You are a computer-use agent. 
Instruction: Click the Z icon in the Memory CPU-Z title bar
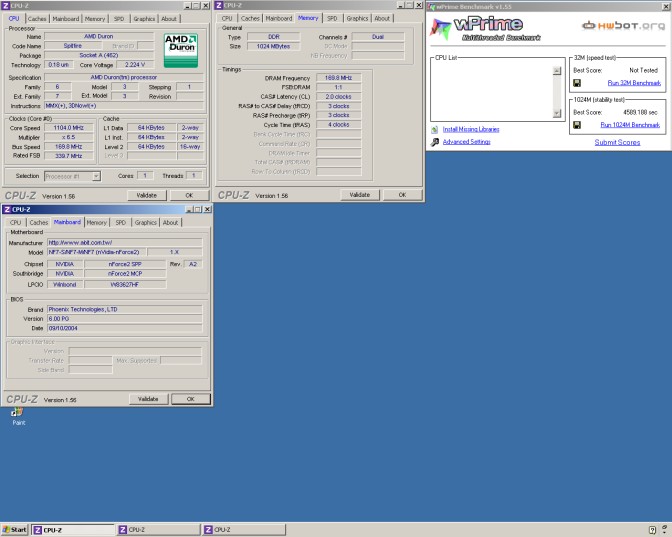[219, 5]
